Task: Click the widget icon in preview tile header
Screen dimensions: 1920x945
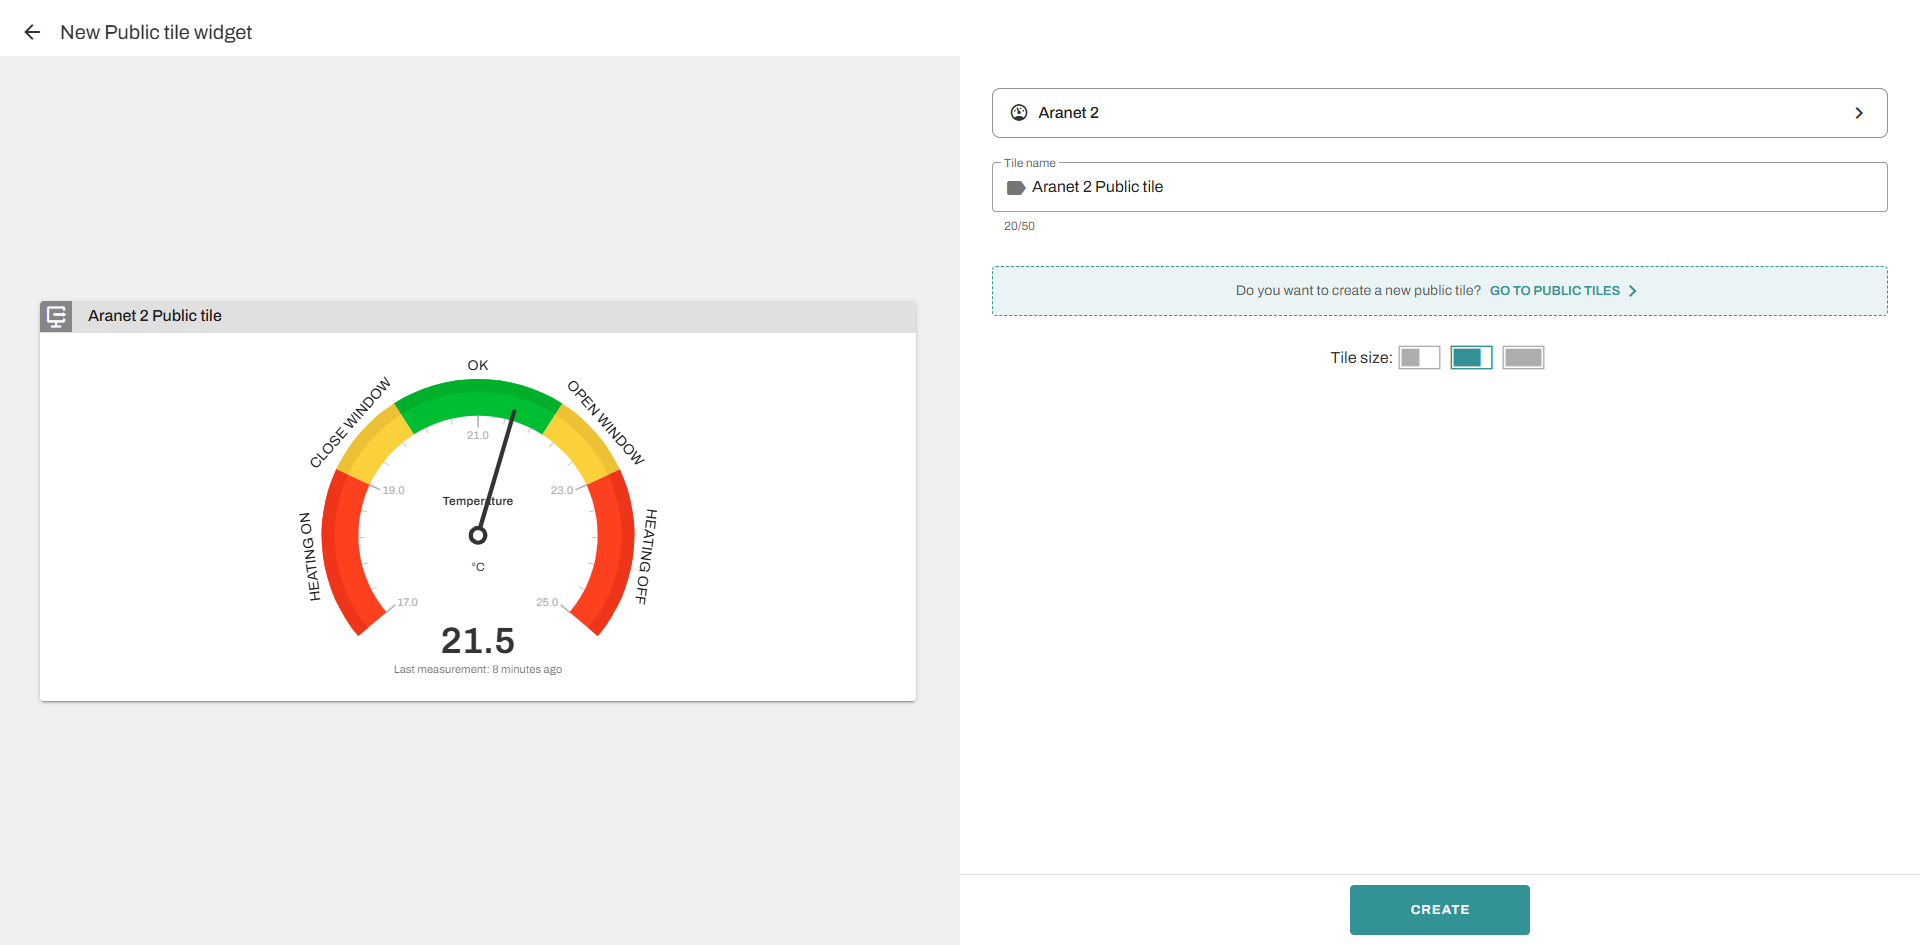Action: click(x=56, y=316)
